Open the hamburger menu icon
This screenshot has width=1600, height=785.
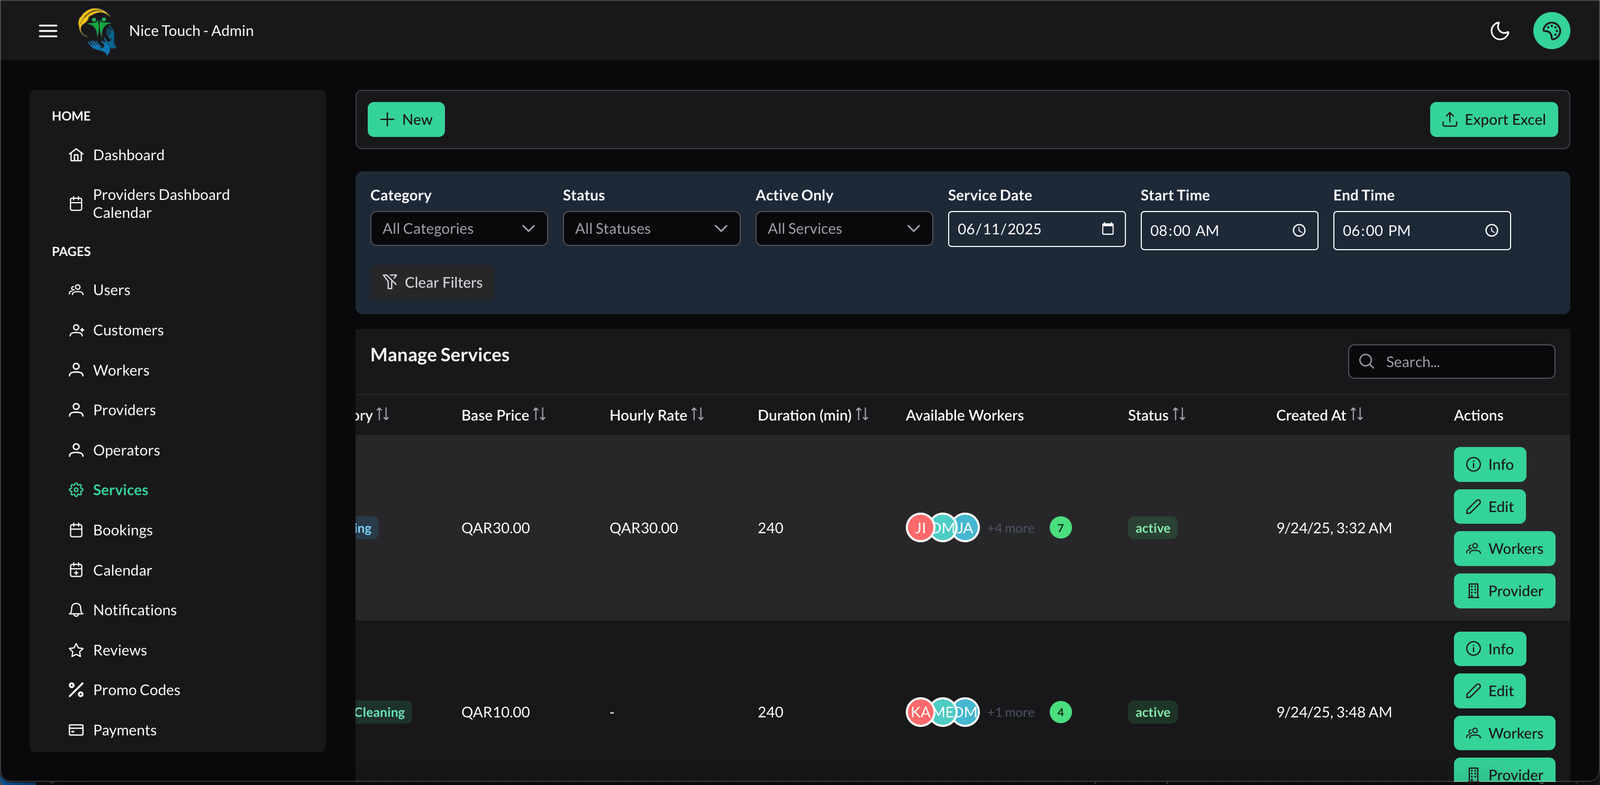click(48, 31)
